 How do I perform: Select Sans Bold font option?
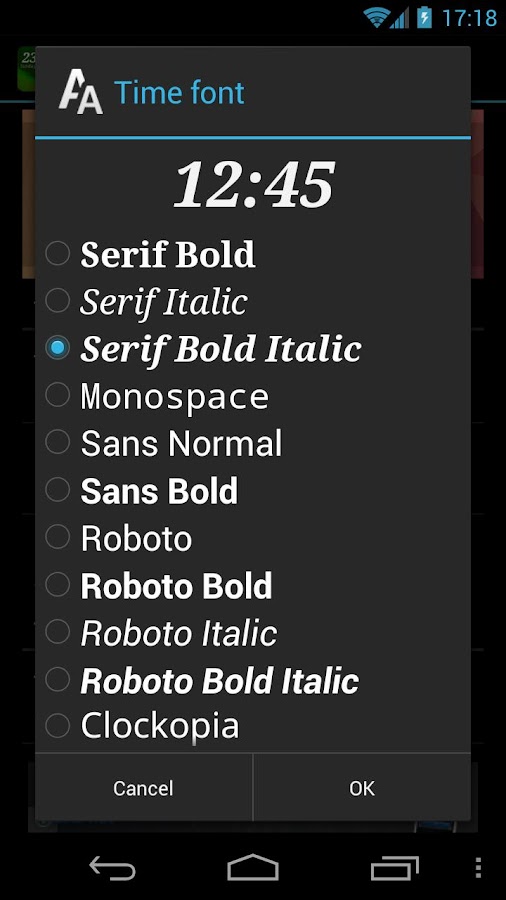tap(253, 491)
